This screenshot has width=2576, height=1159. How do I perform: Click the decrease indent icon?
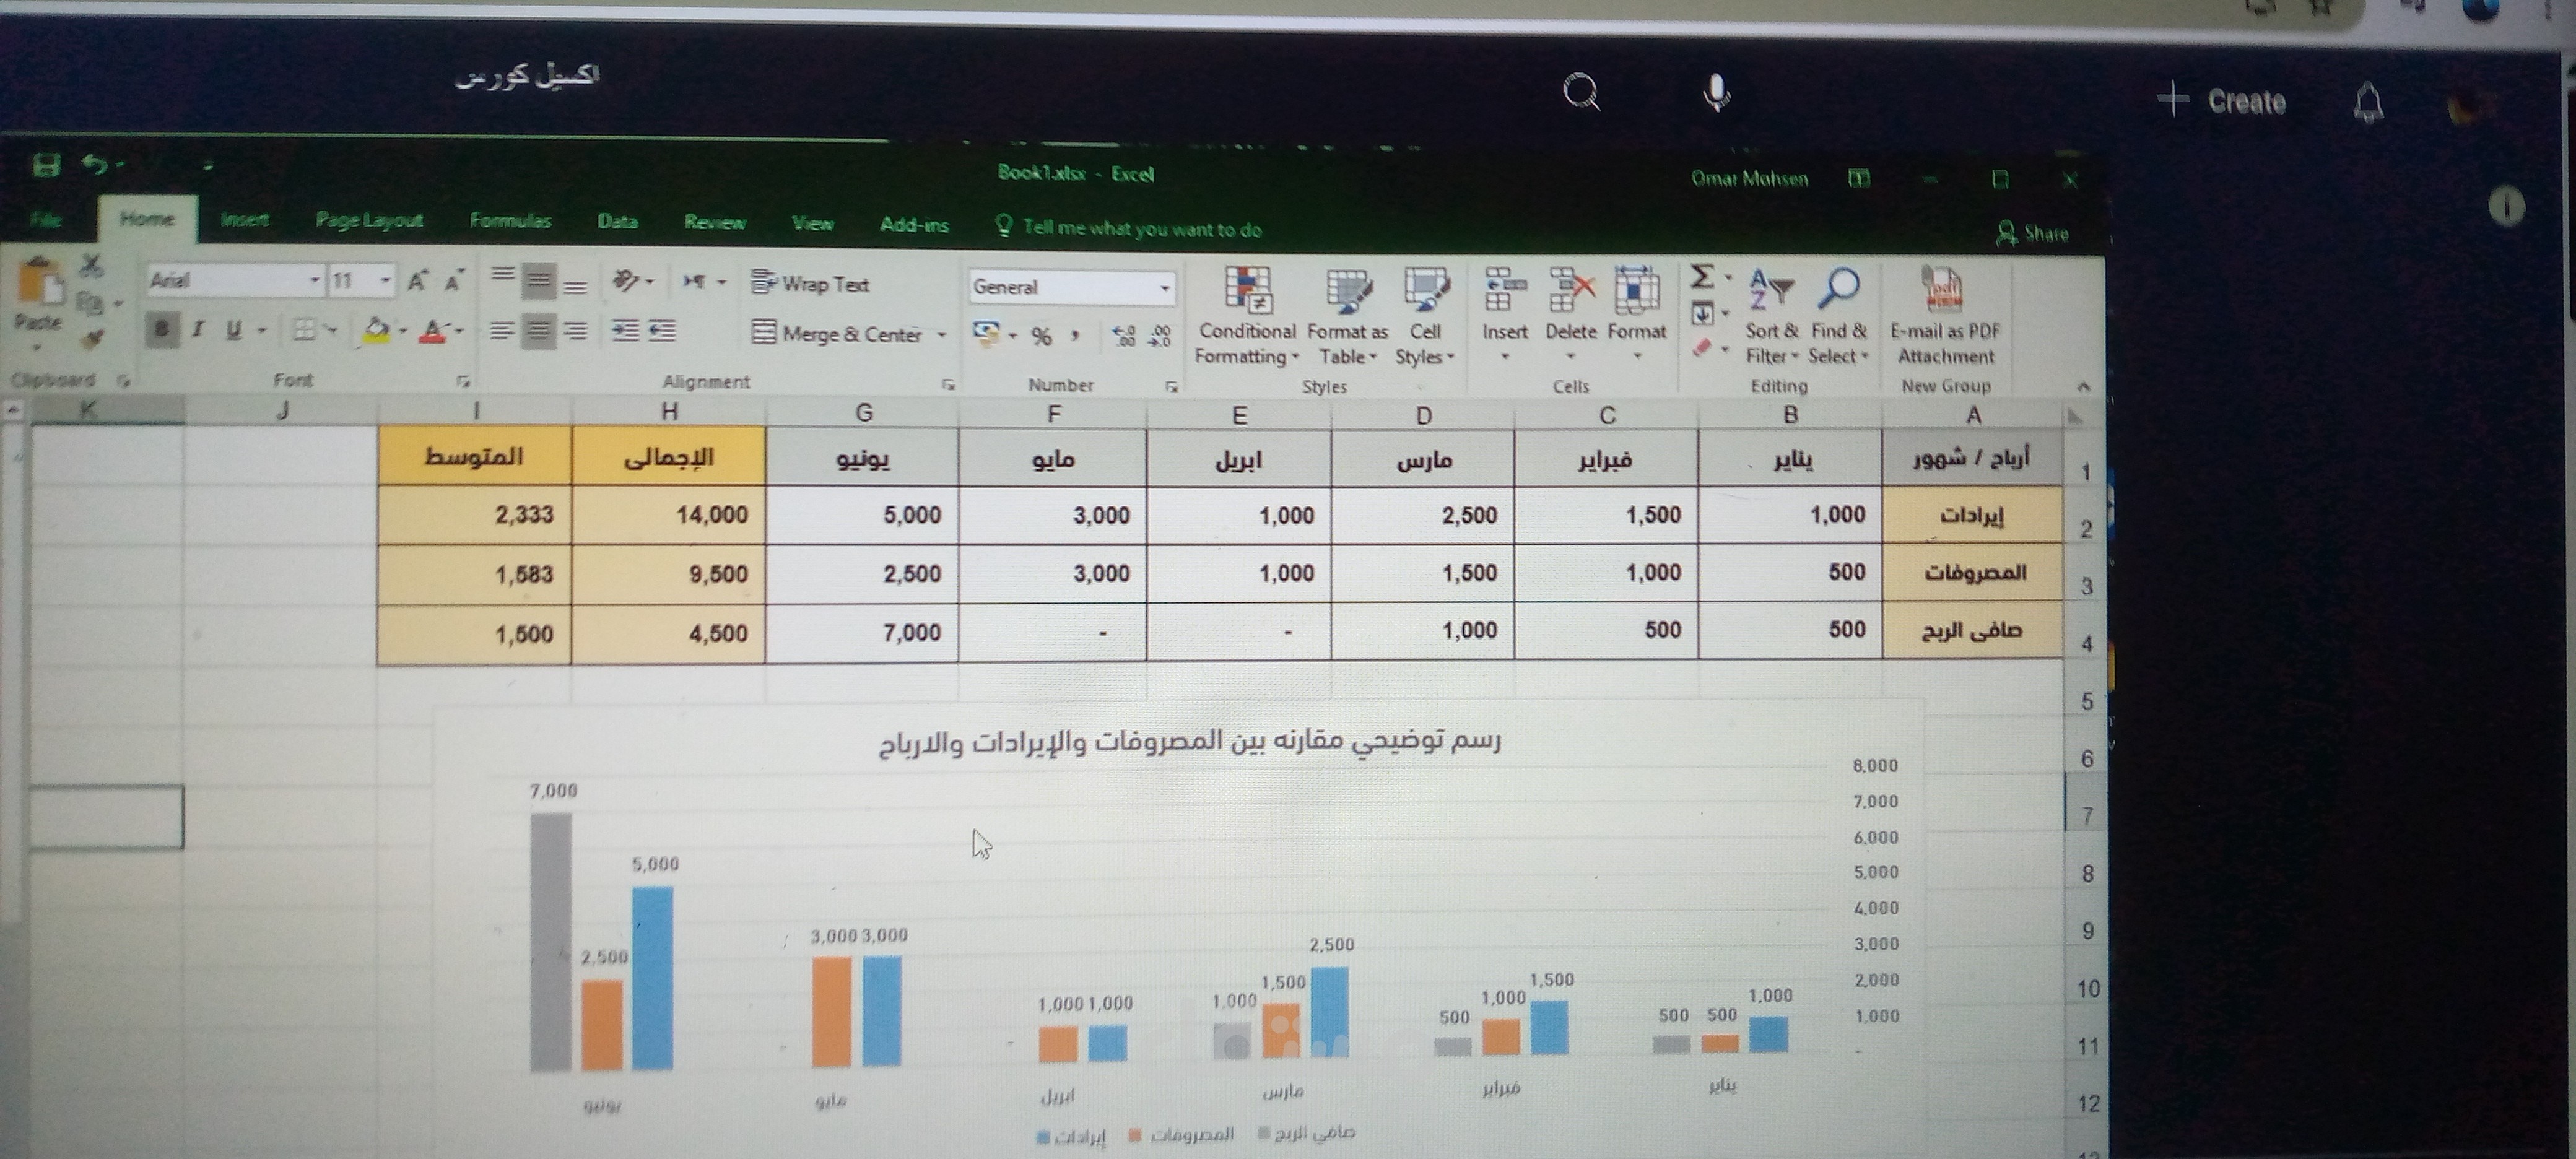pos(626,331)
